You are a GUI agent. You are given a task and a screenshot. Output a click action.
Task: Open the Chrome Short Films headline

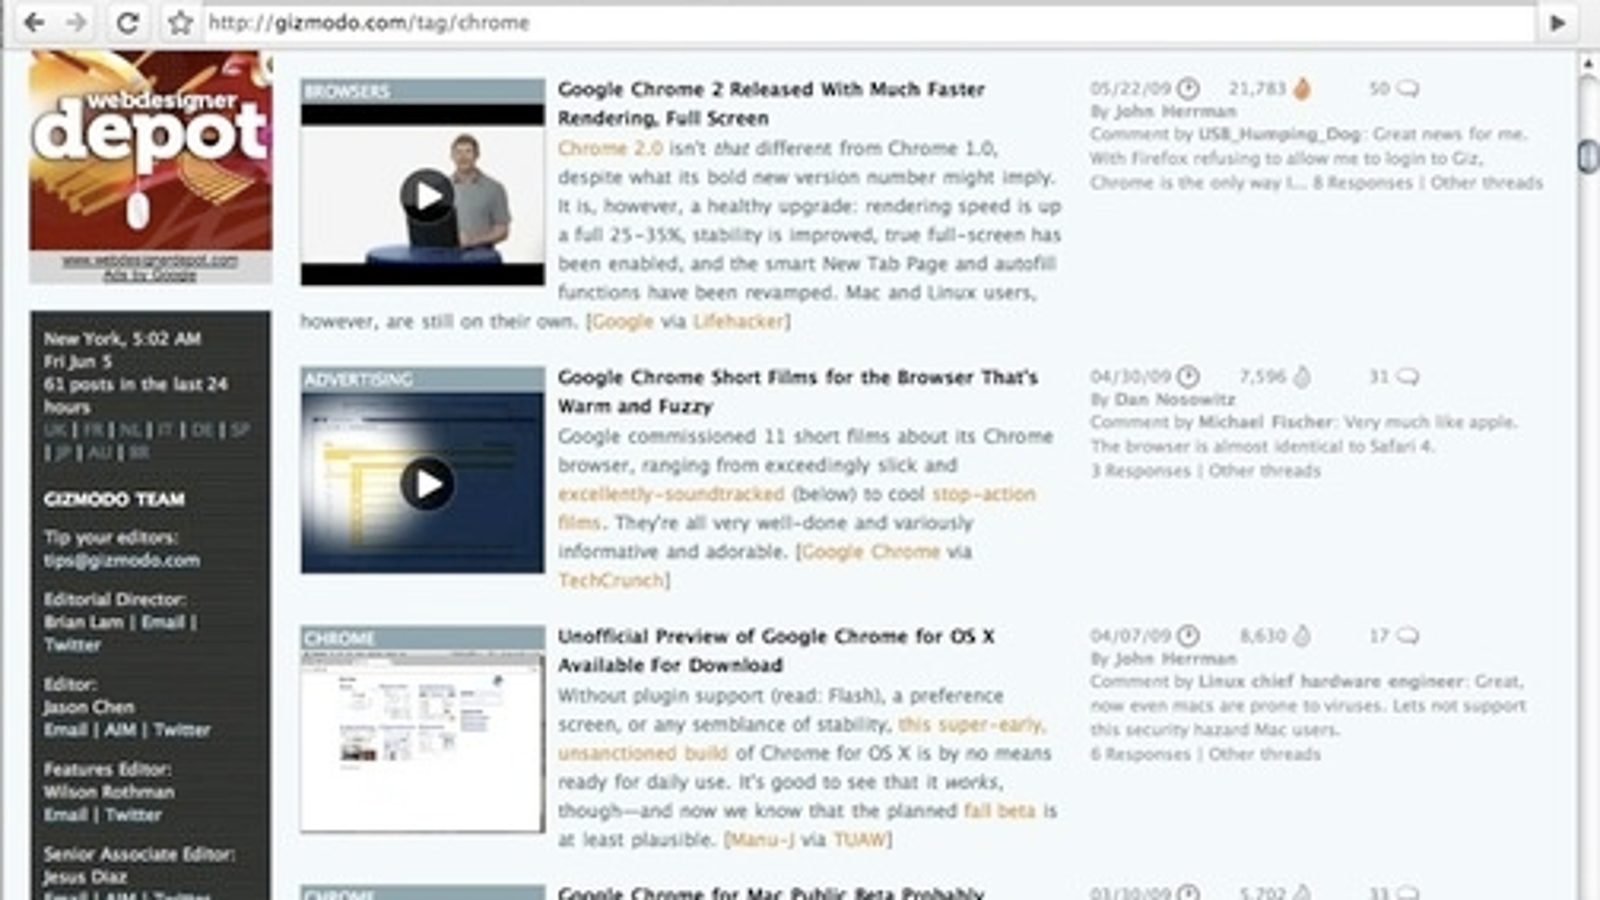click(x=798, y=392)
